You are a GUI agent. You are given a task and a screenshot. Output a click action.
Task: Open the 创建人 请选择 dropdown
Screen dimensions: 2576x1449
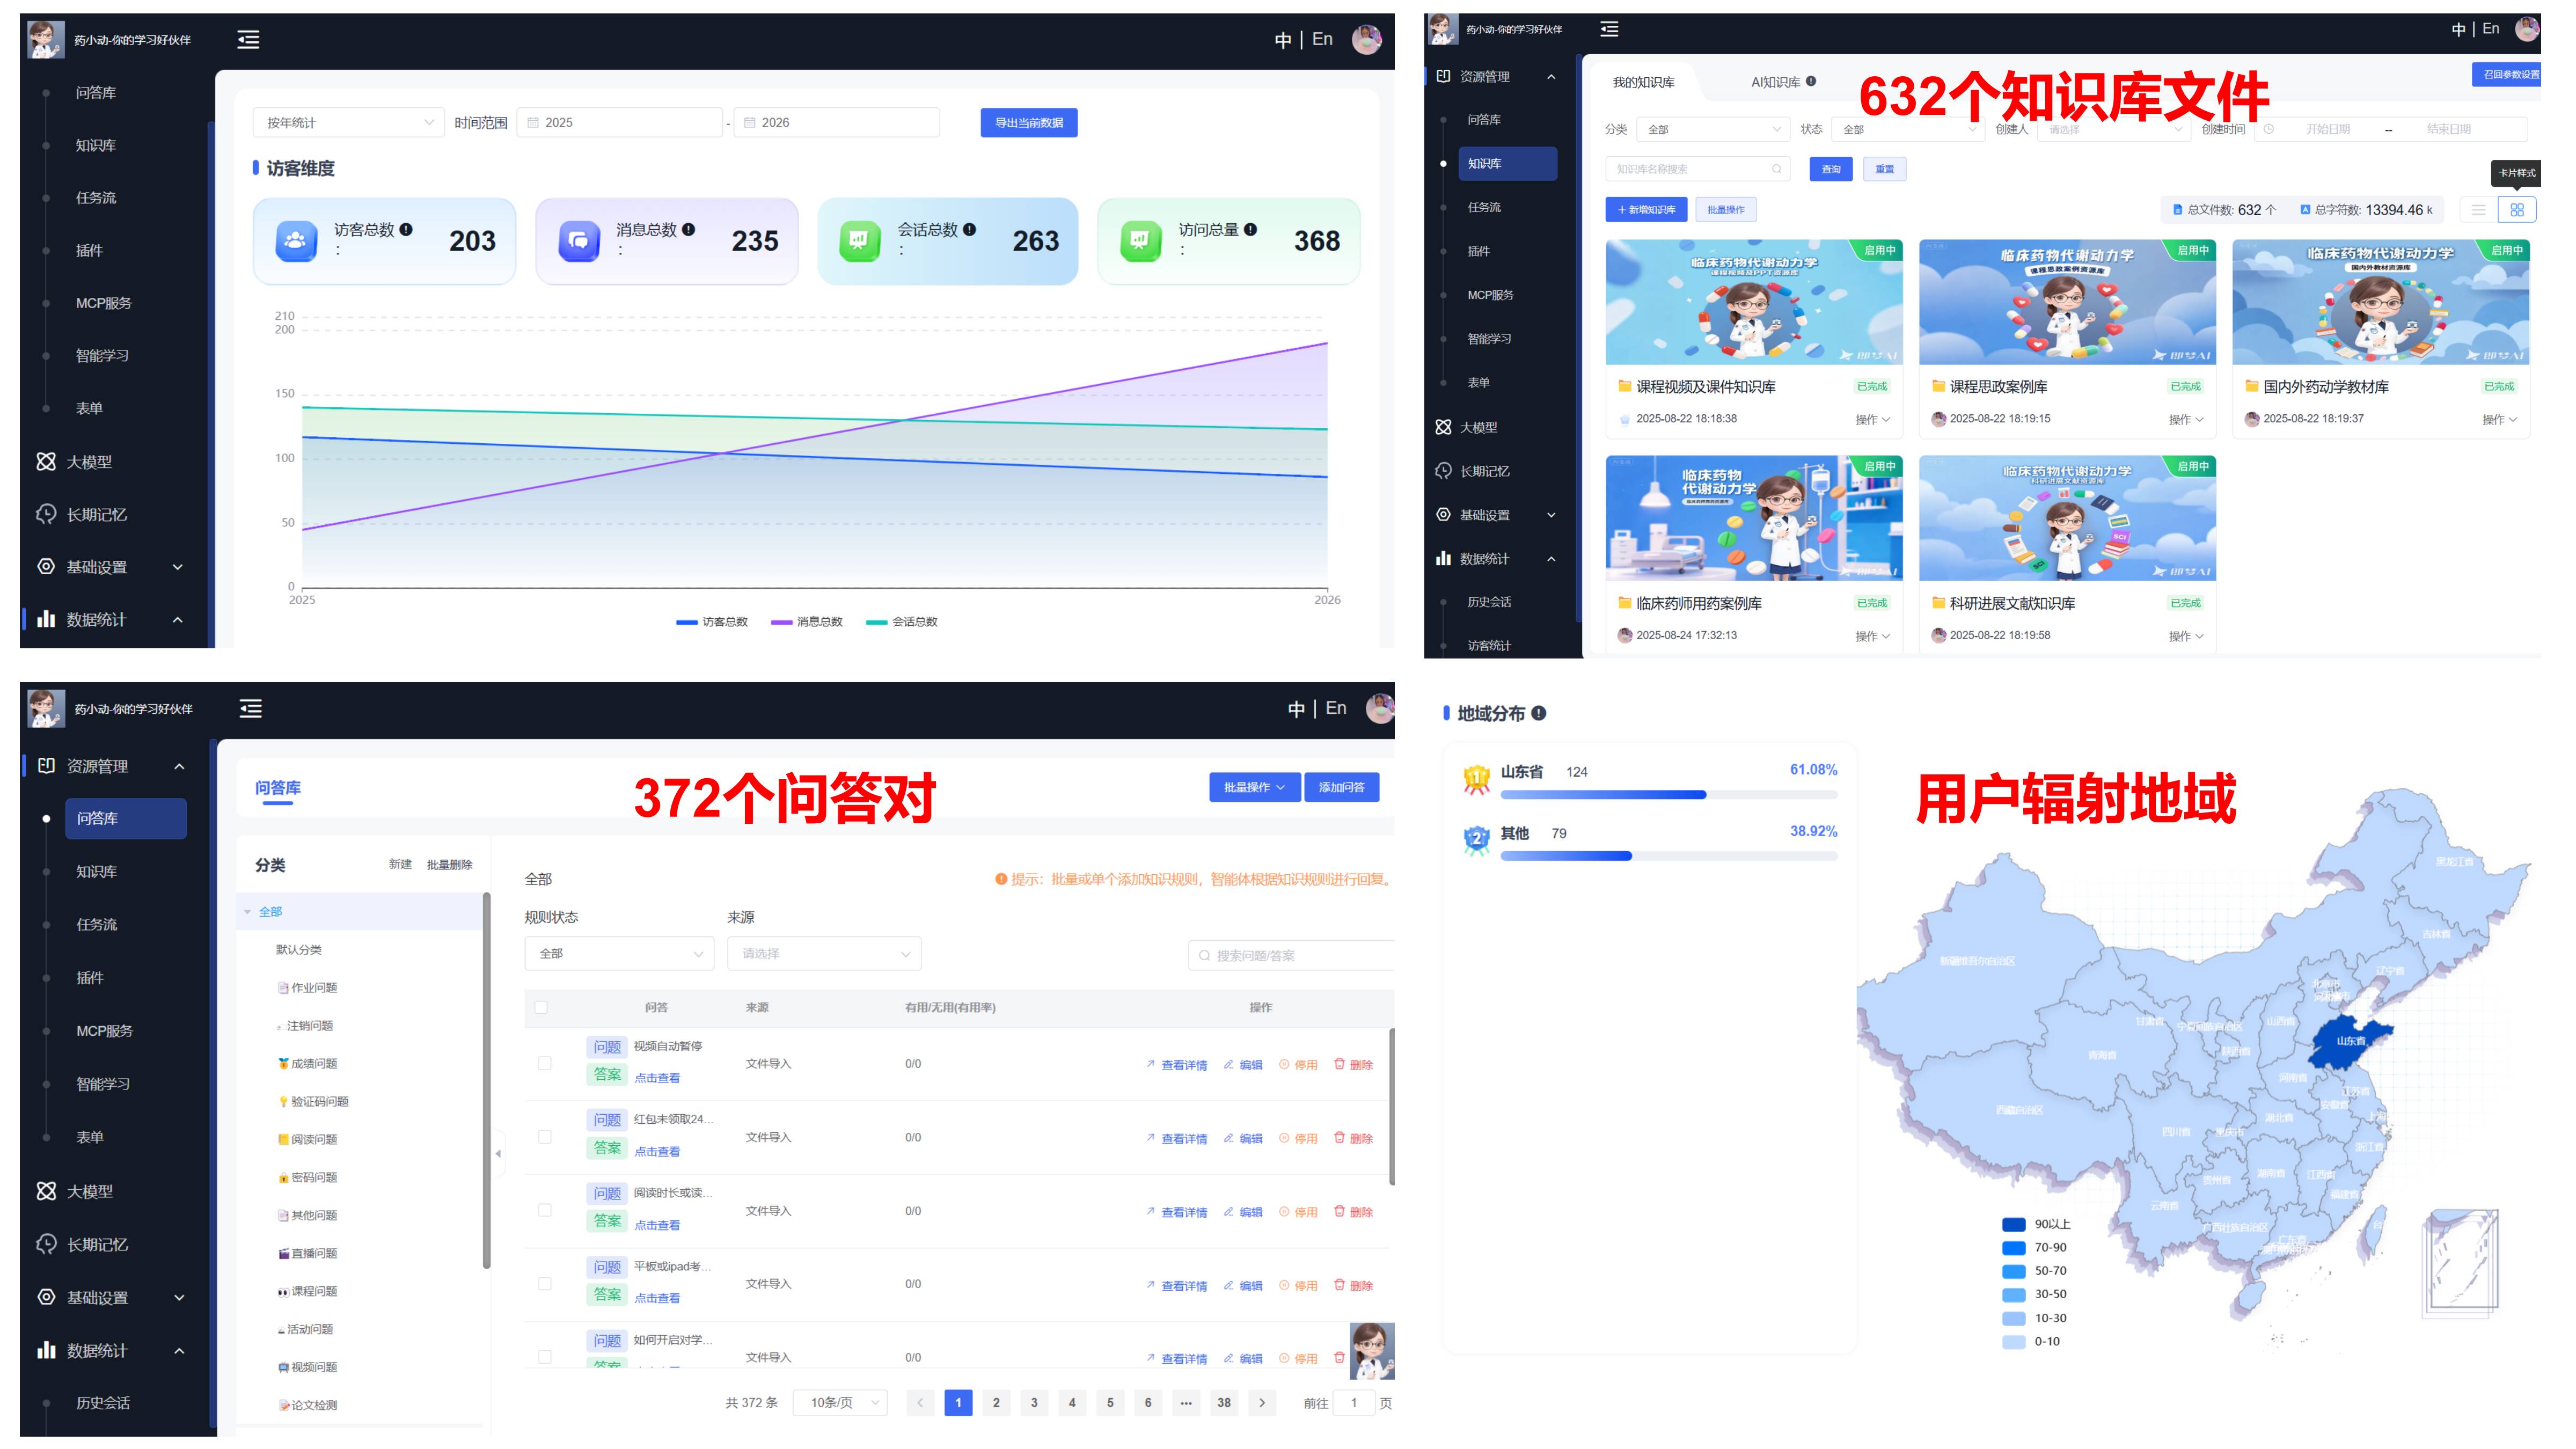coord(2113,129)
